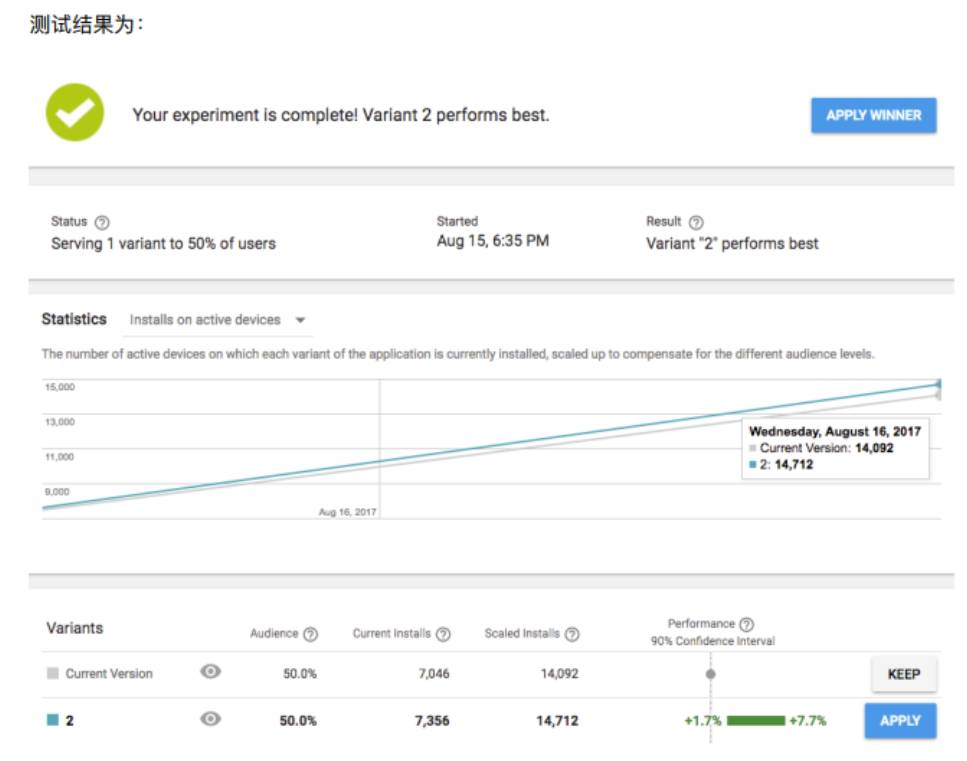Click the help icon next to Status
Image resolution: width=967 pixels, height=761 pixels.
(101, 222)
